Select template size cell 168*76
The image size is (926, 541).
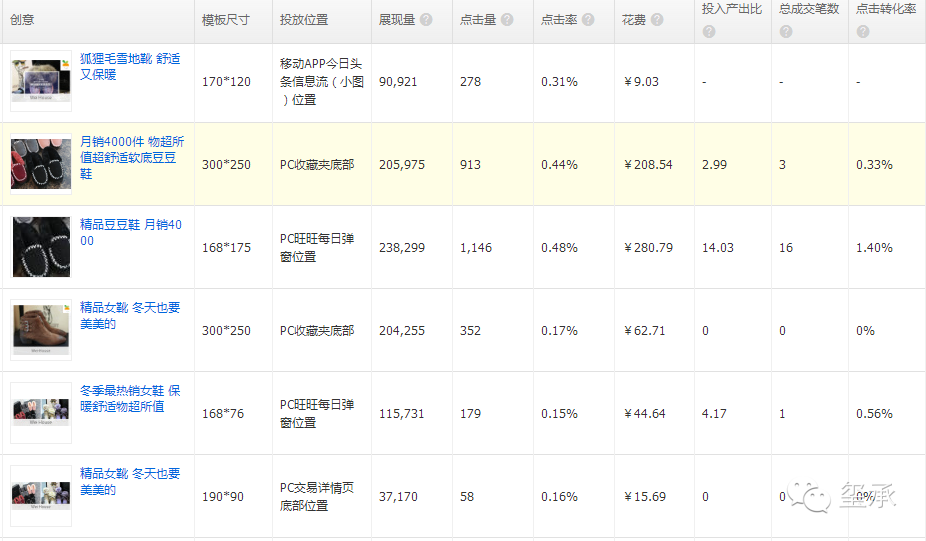(x=223, y=413)
